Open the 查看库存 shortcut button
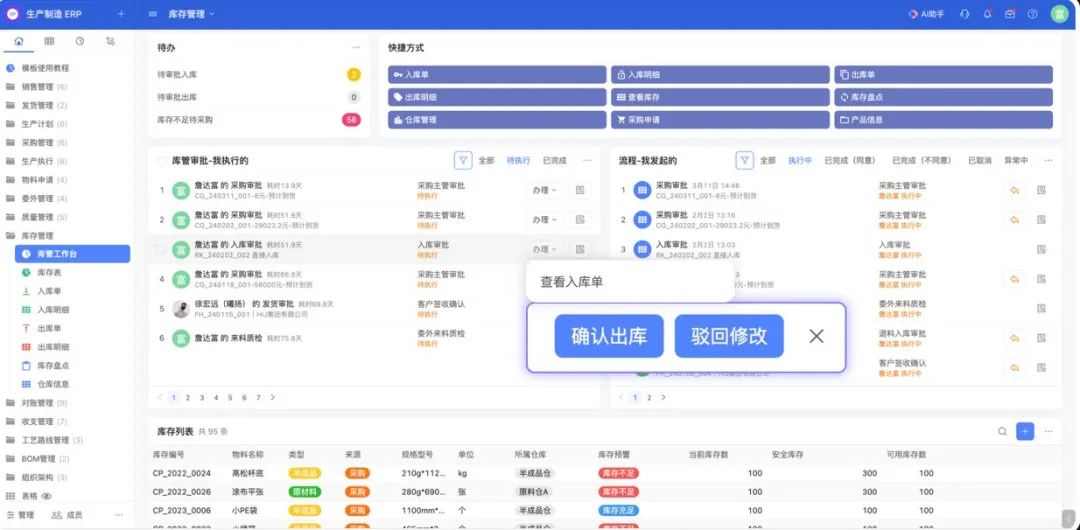 [720, 97]
